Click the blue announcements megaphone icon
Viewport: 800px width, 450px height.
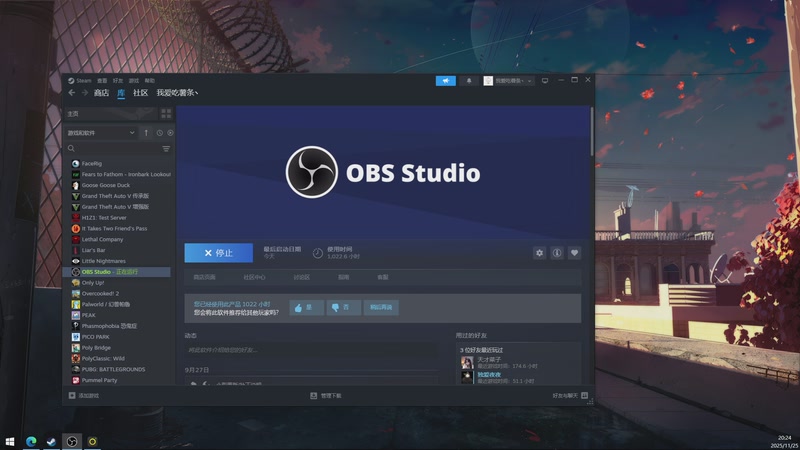click(445, 81)
